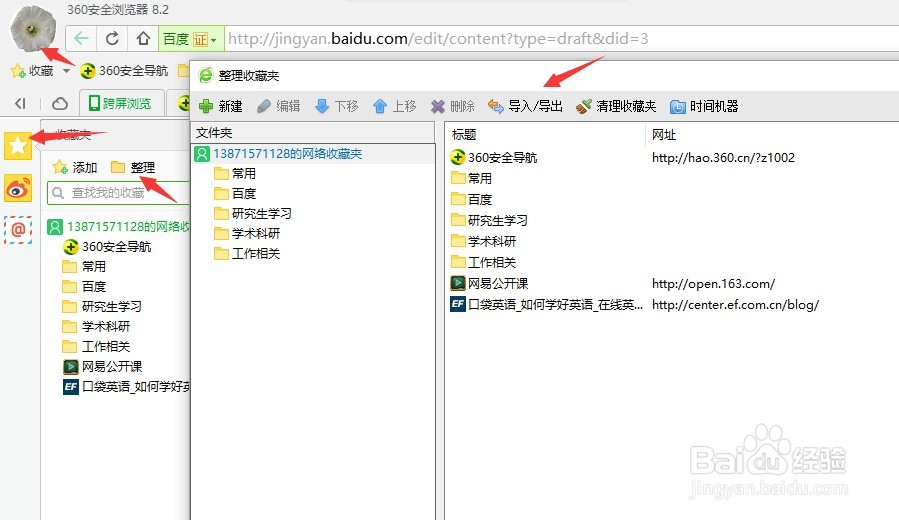
Task: Open 百度 folder in sidebar list
Action: click(x=84, y=287)
